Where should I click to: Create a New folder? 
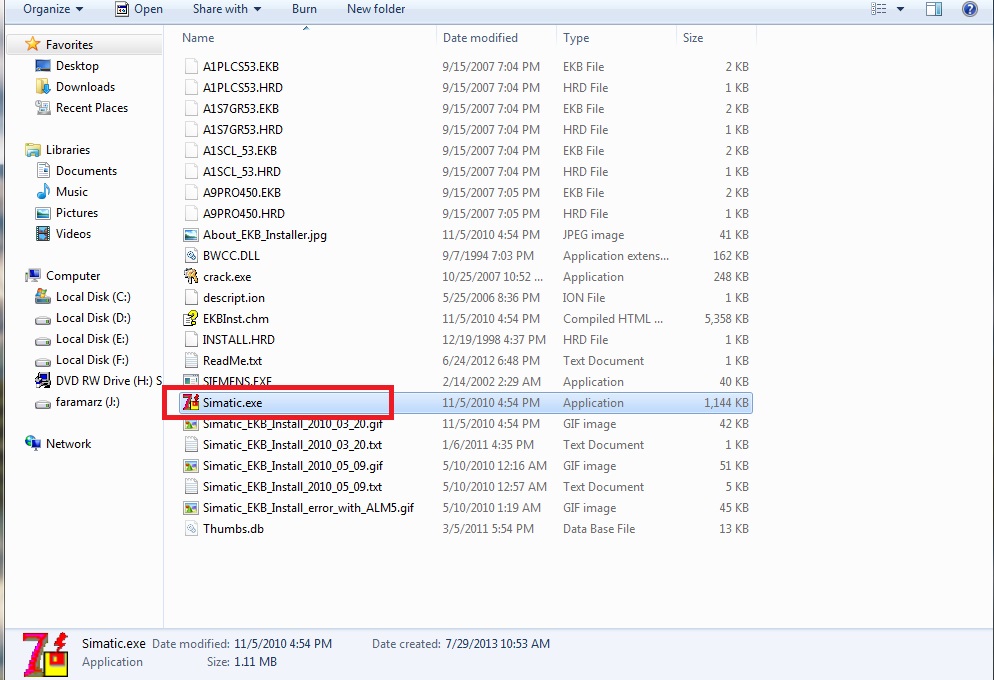pyautogui.click(x=376, y=9)
